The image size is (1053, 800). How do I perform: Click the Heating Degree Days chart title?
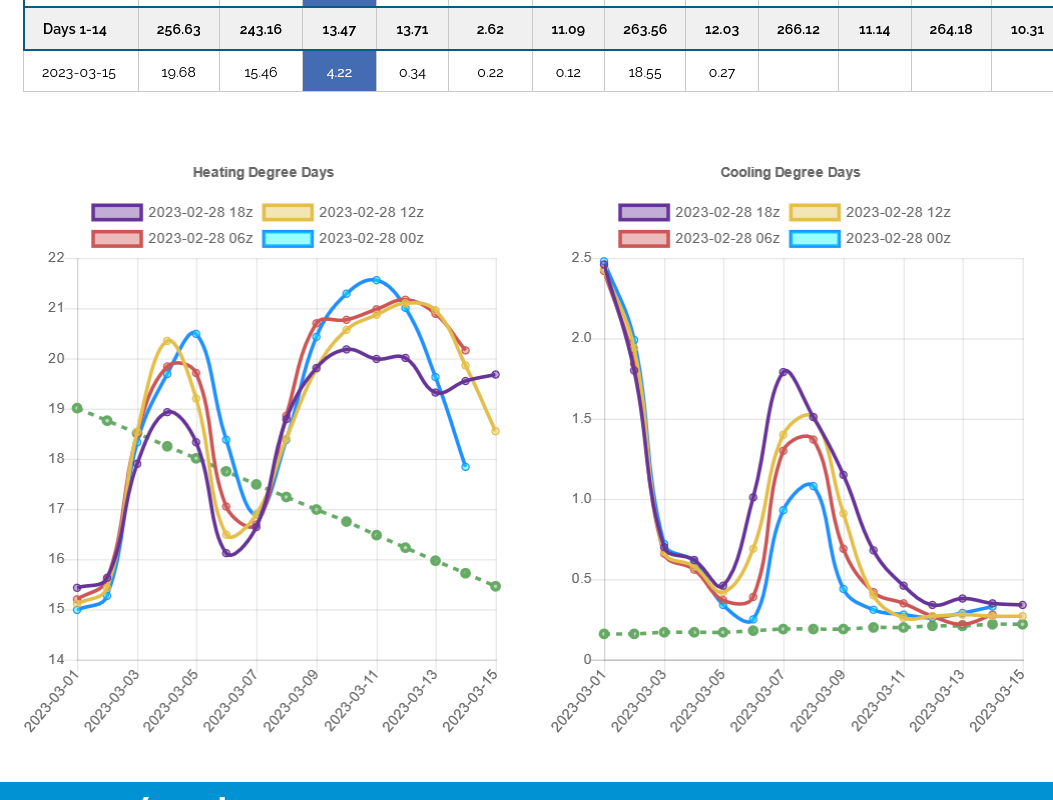[263, 172]
